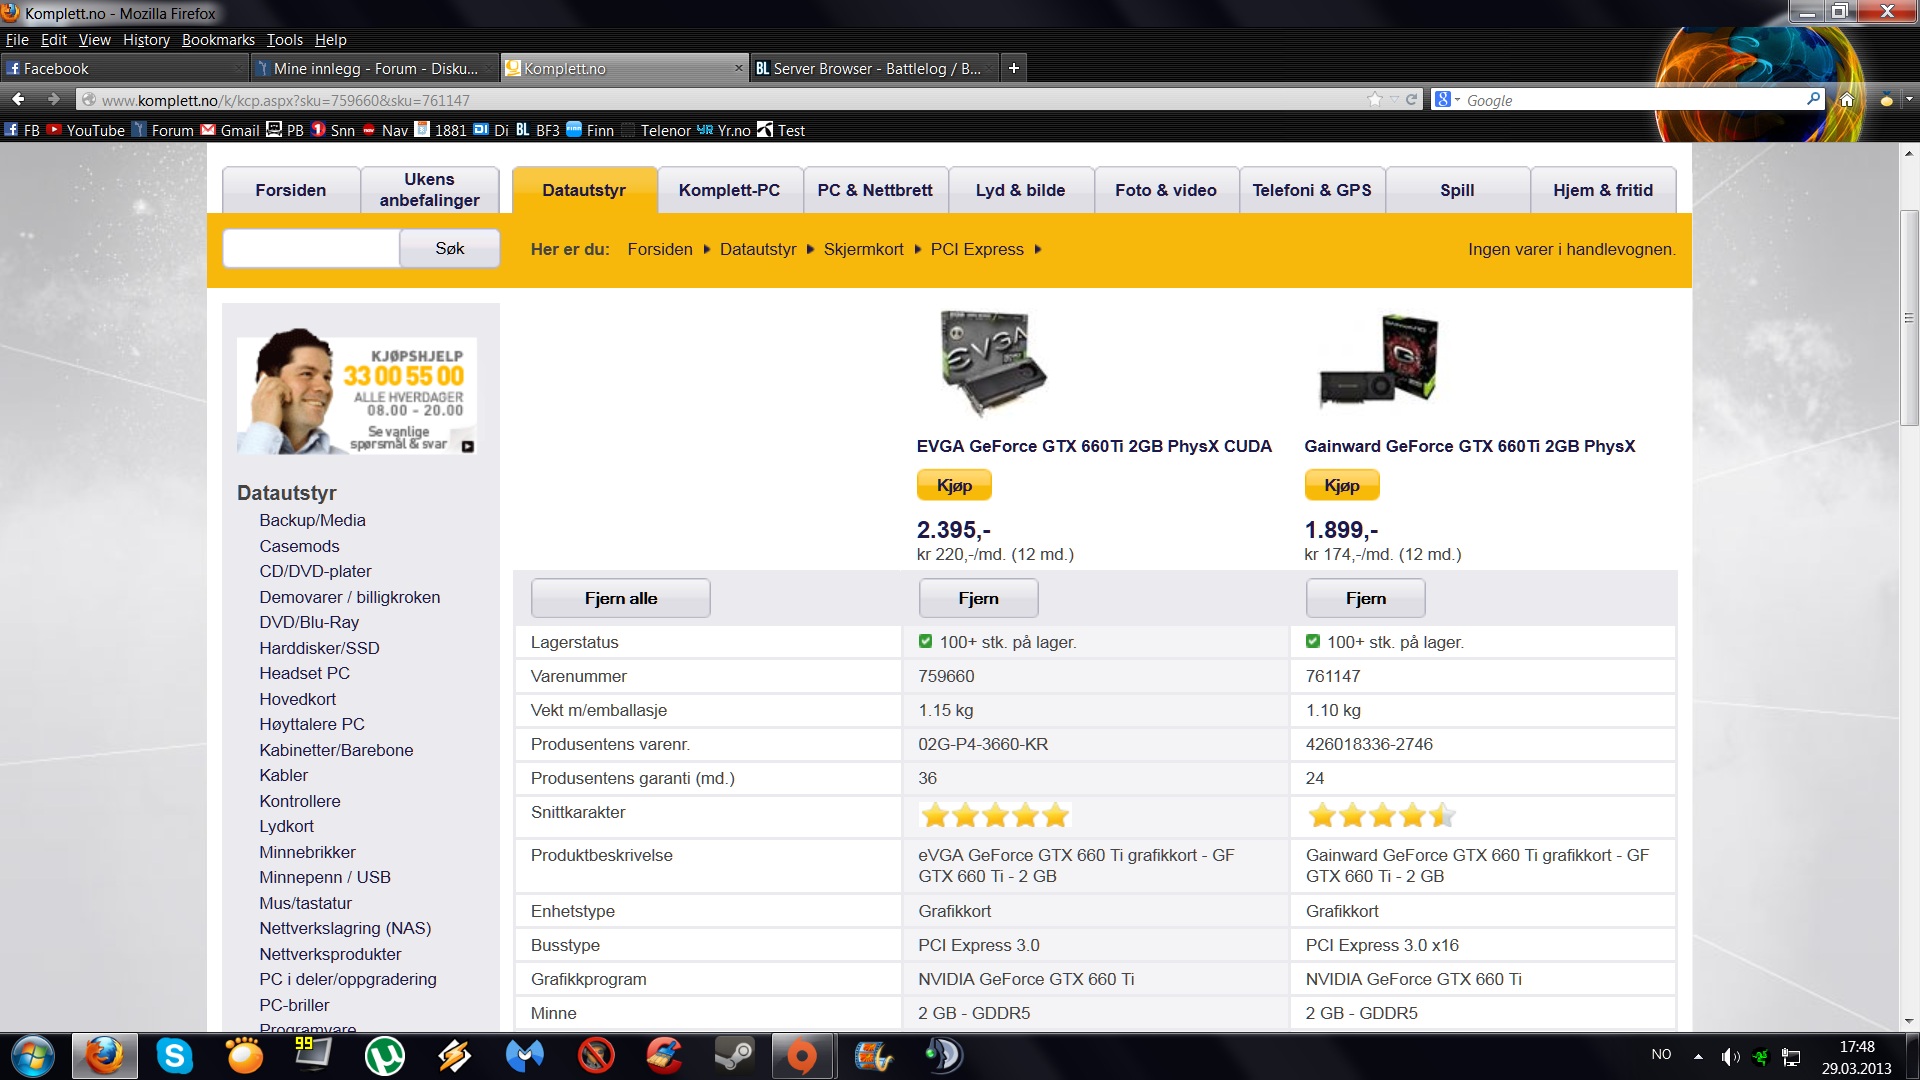This screenshot has height=1080, width=1920.
Task: Click the site search input field
Action: click(x=311, y=248)
